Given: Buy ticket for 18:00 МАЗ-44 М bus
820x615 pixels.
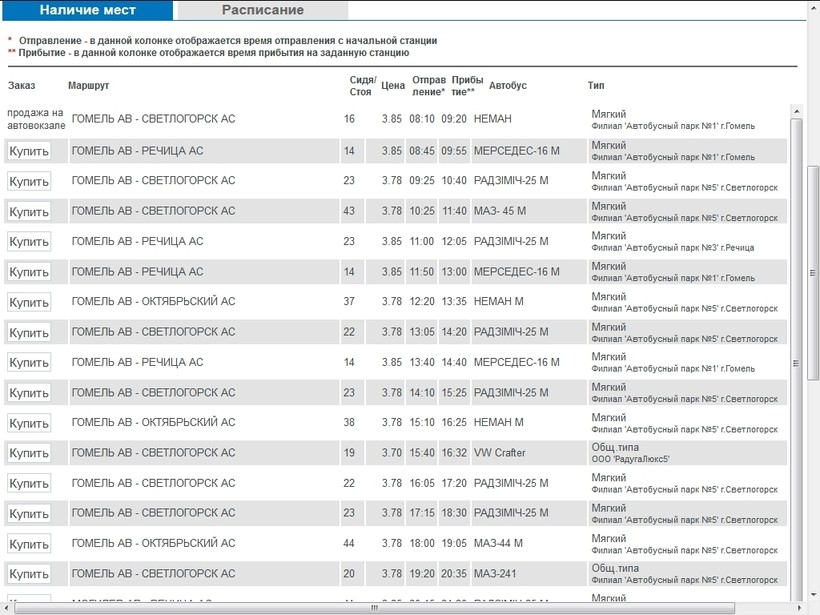Looking at the screenshot, I should point(29,543).
